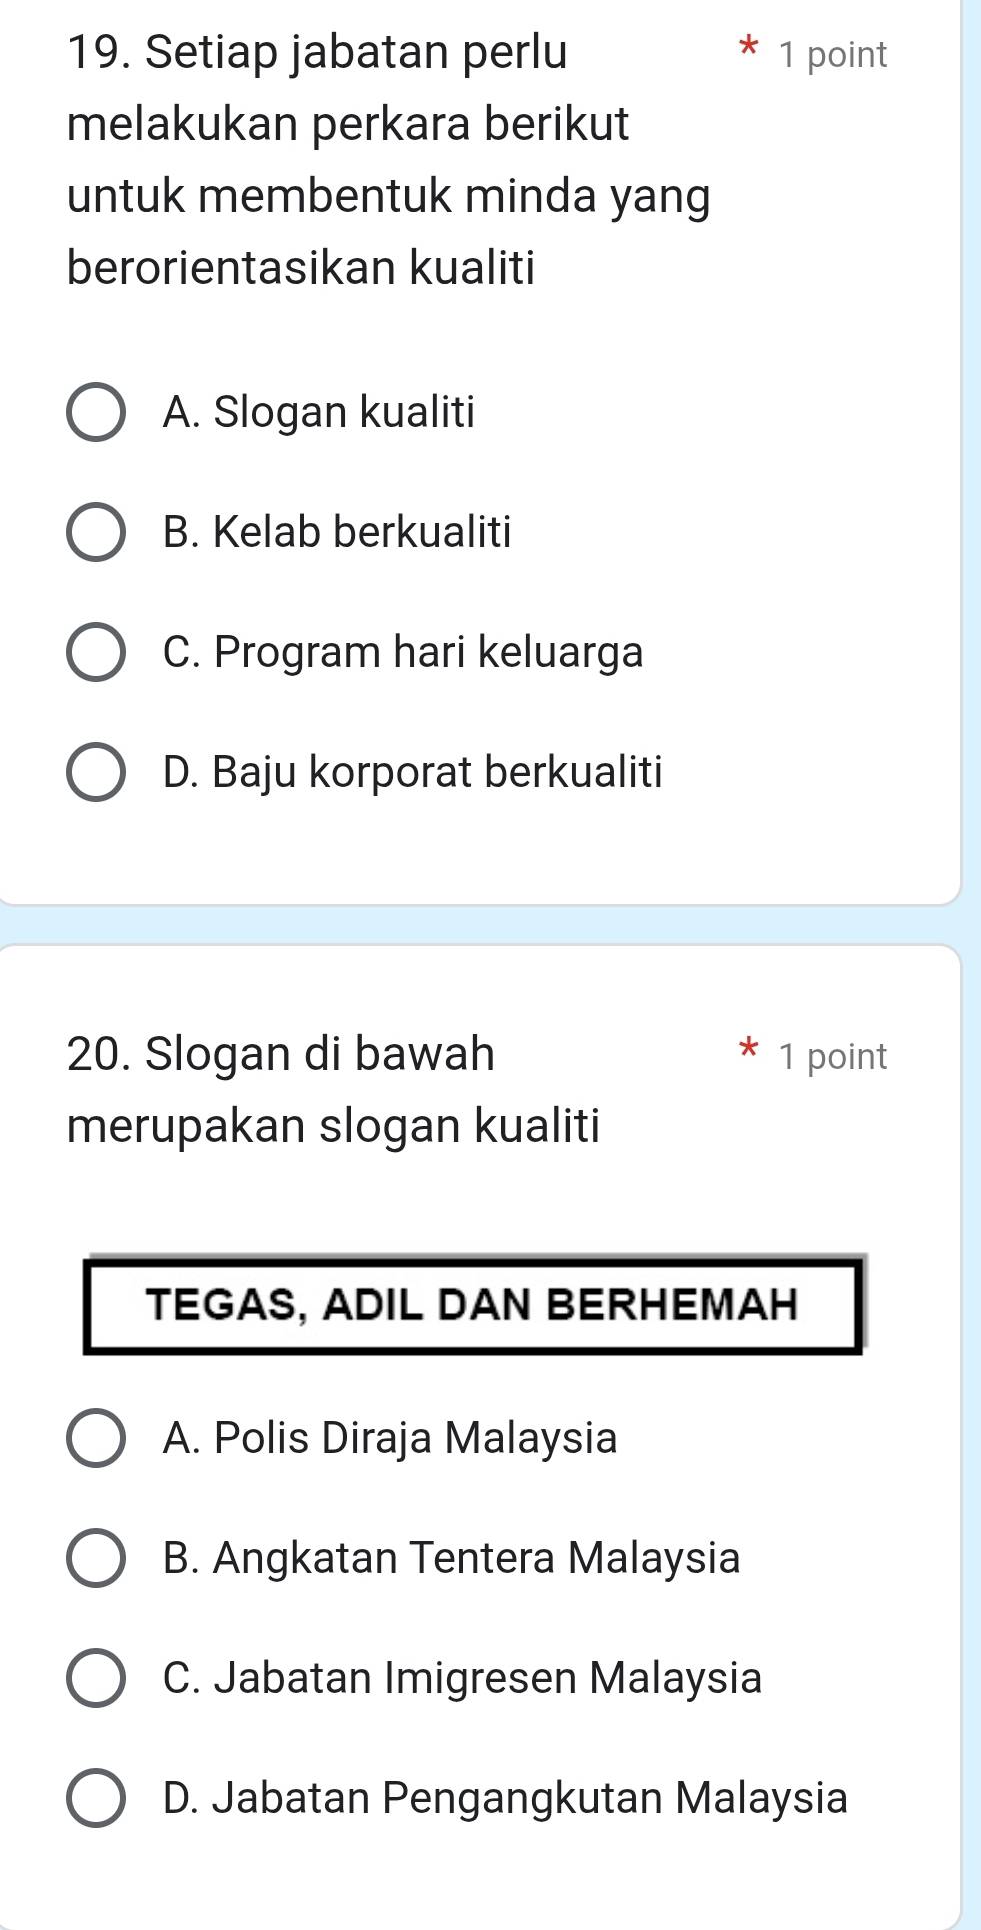This screenshot has height=1930, width=981.
Task: Click question 19 heading text 'Setiap jabatan perlu'
Action: tap(318, 52)
